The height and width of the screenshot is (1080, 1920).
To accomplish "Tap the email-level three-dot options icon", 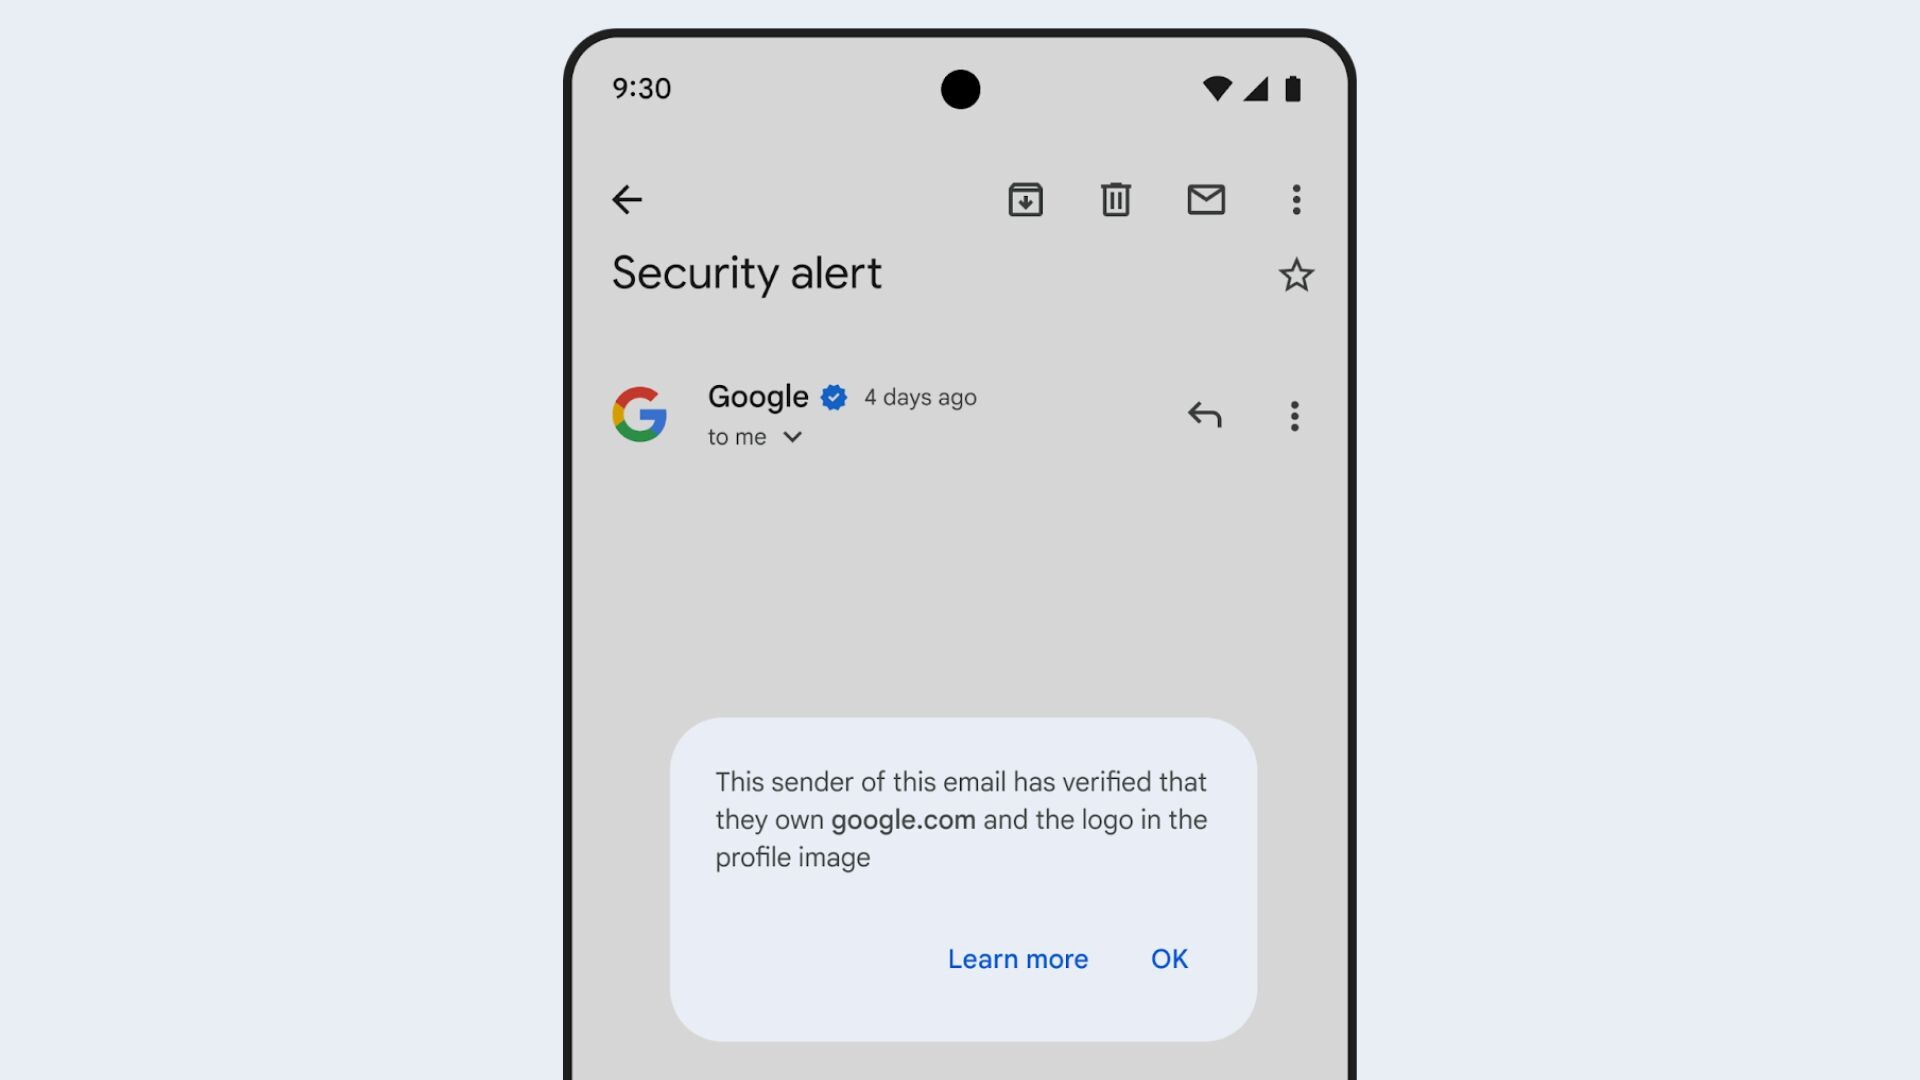I will coord(1295,415).
